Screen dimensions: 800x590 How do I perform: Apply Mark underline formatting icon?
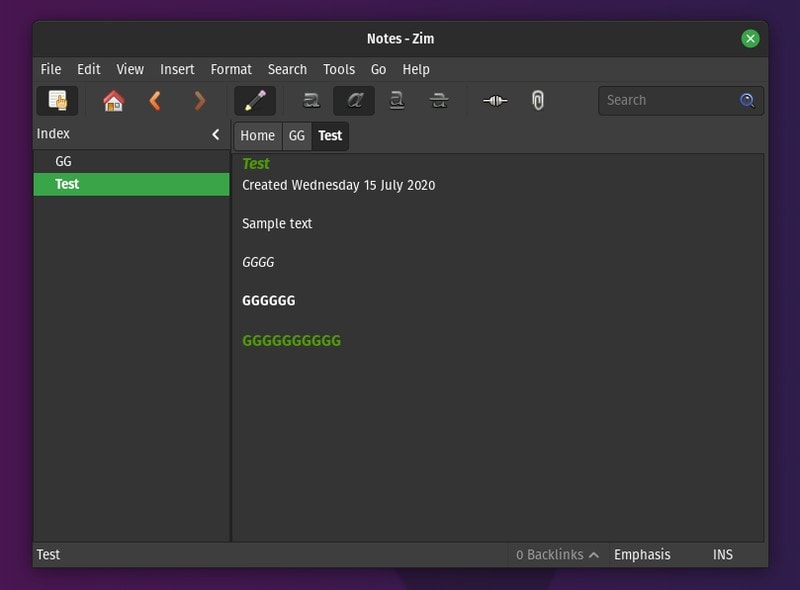click(397, 101)
